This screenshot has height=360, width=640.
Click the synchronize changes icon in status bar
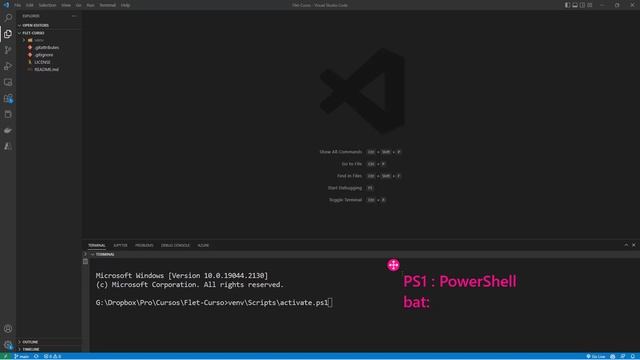tap(36, 356)
